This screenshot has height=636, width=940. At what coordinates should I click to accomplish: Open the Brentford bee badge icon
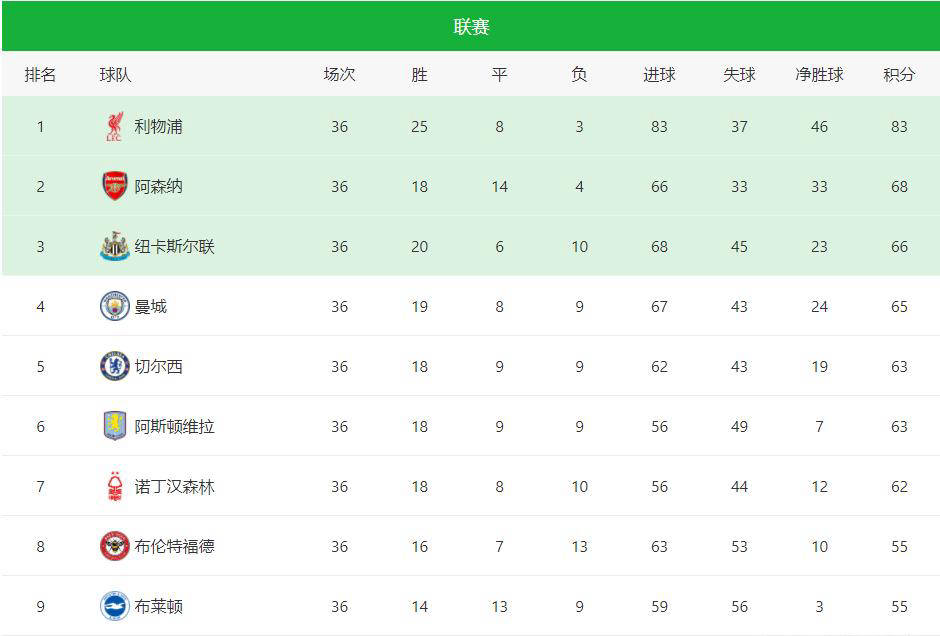[x=115, y=546]
